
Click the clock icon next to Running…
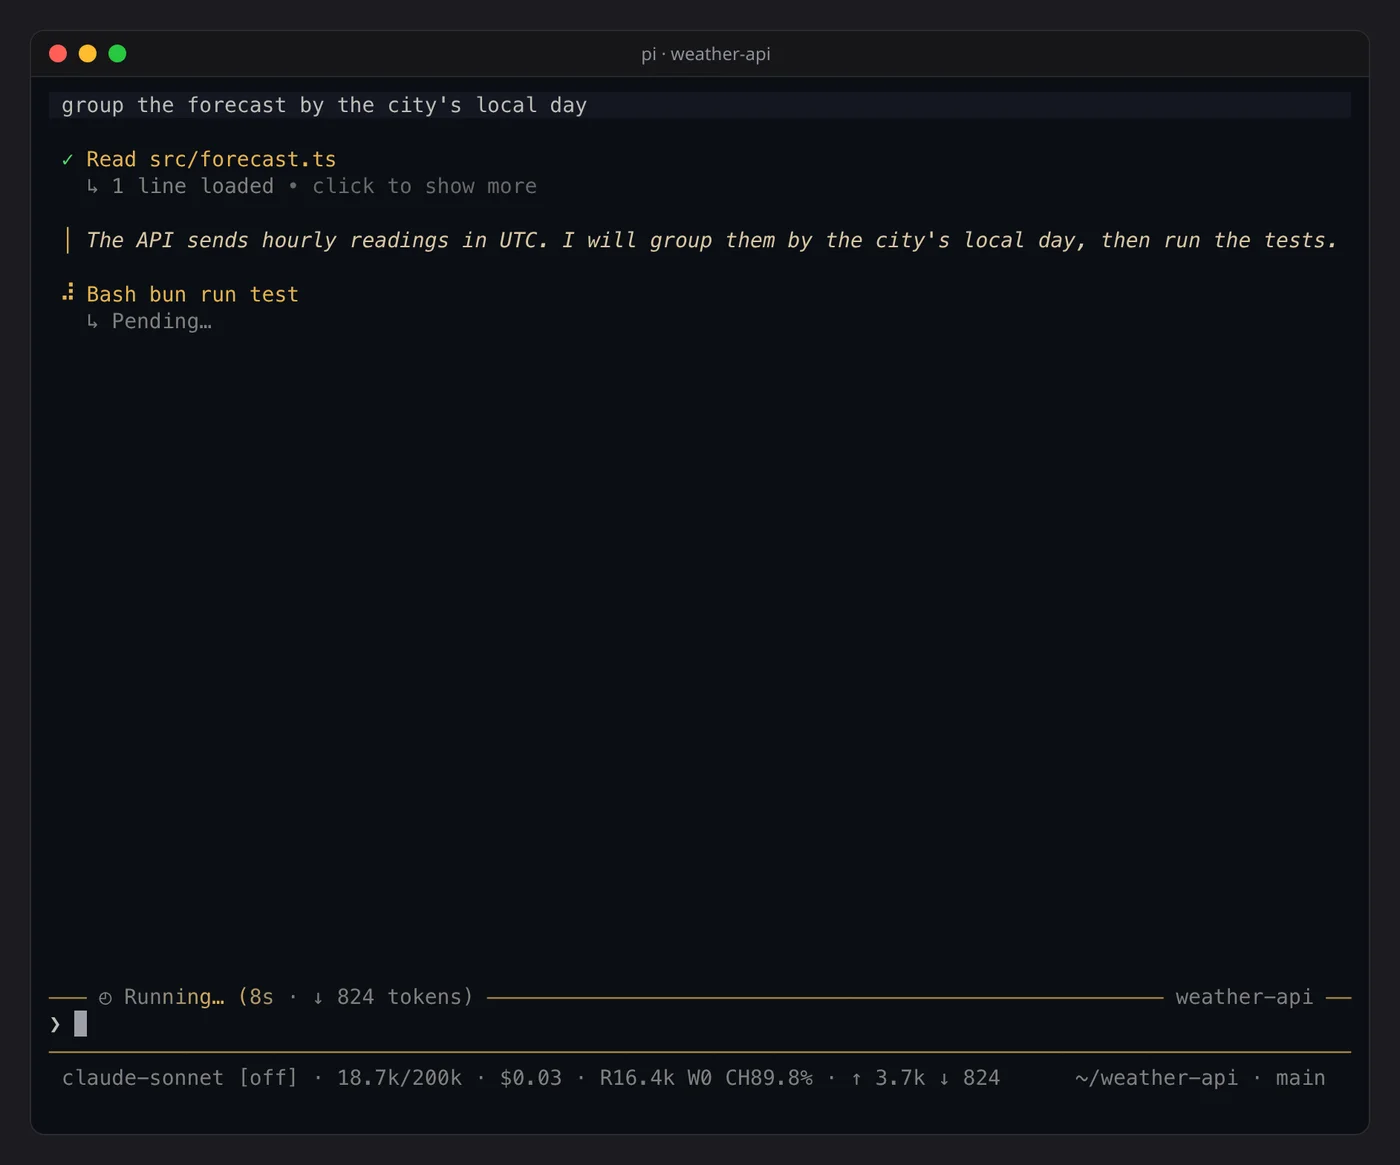point(105,998)
